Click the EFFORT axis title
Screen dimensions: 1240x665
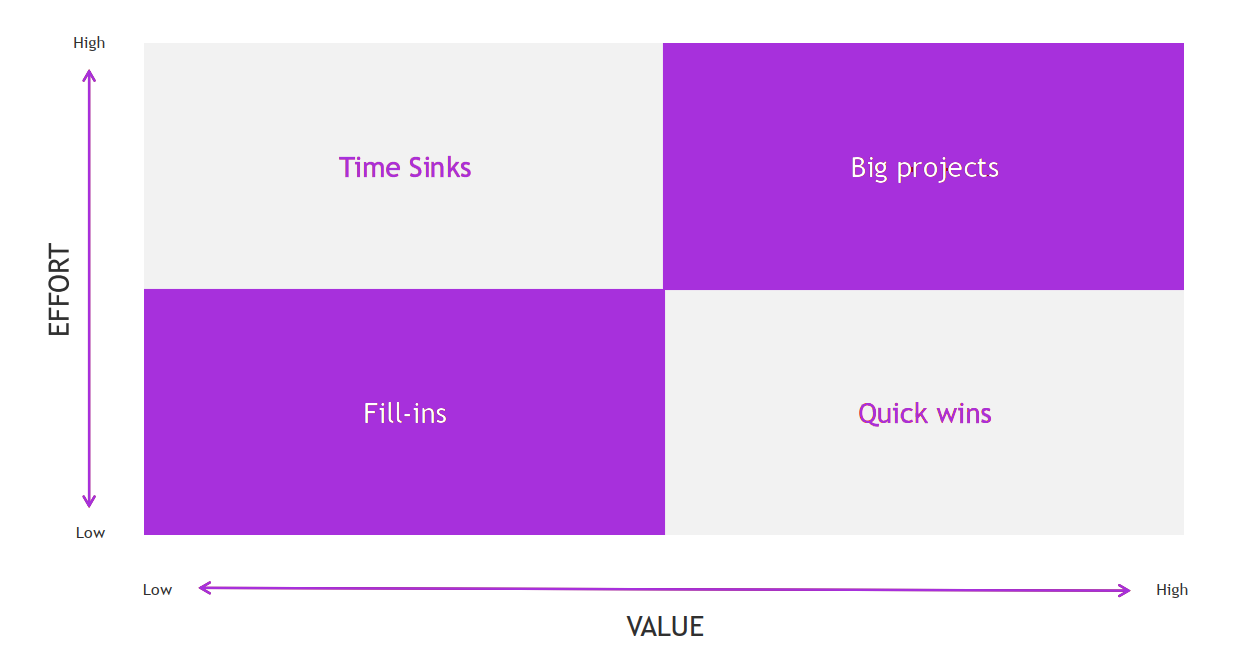(60, 290)
